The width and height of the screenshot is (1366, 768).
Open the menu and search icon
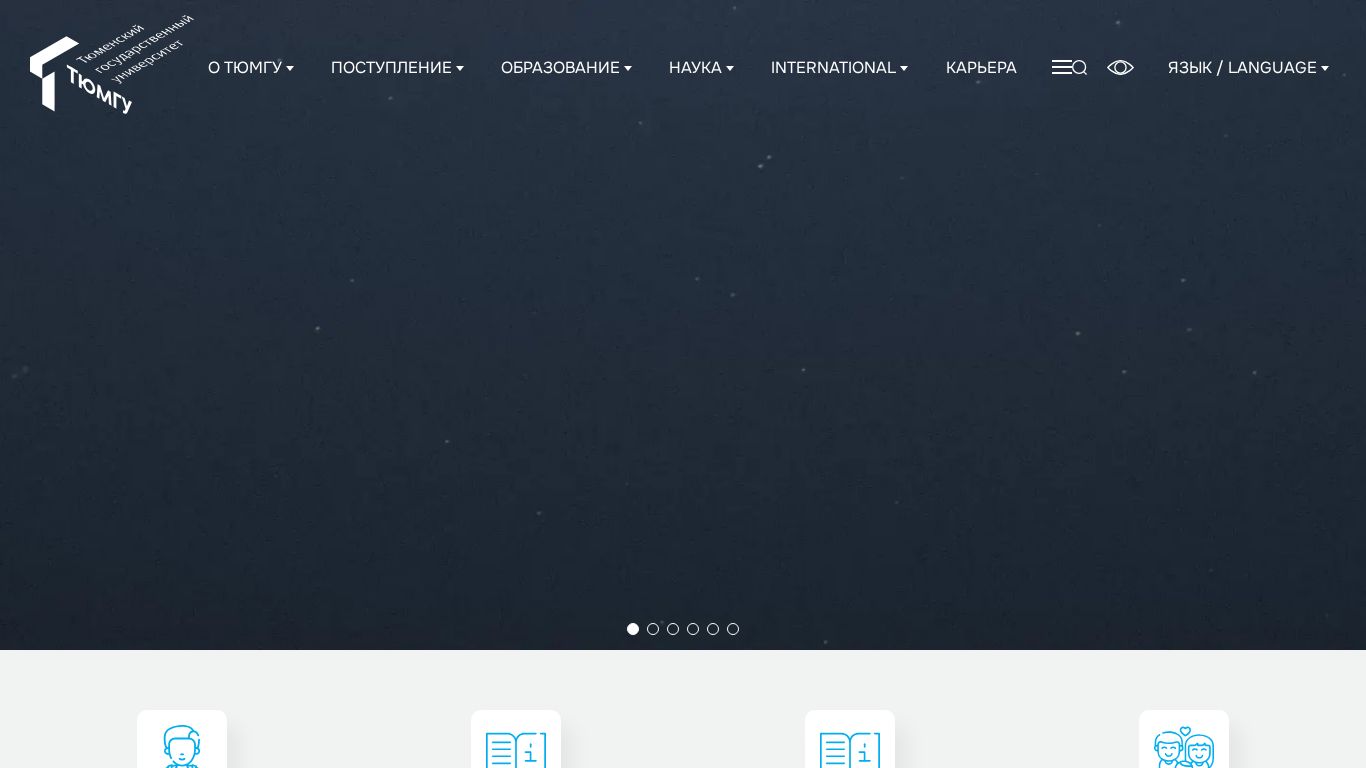[x=1069, y=67]
